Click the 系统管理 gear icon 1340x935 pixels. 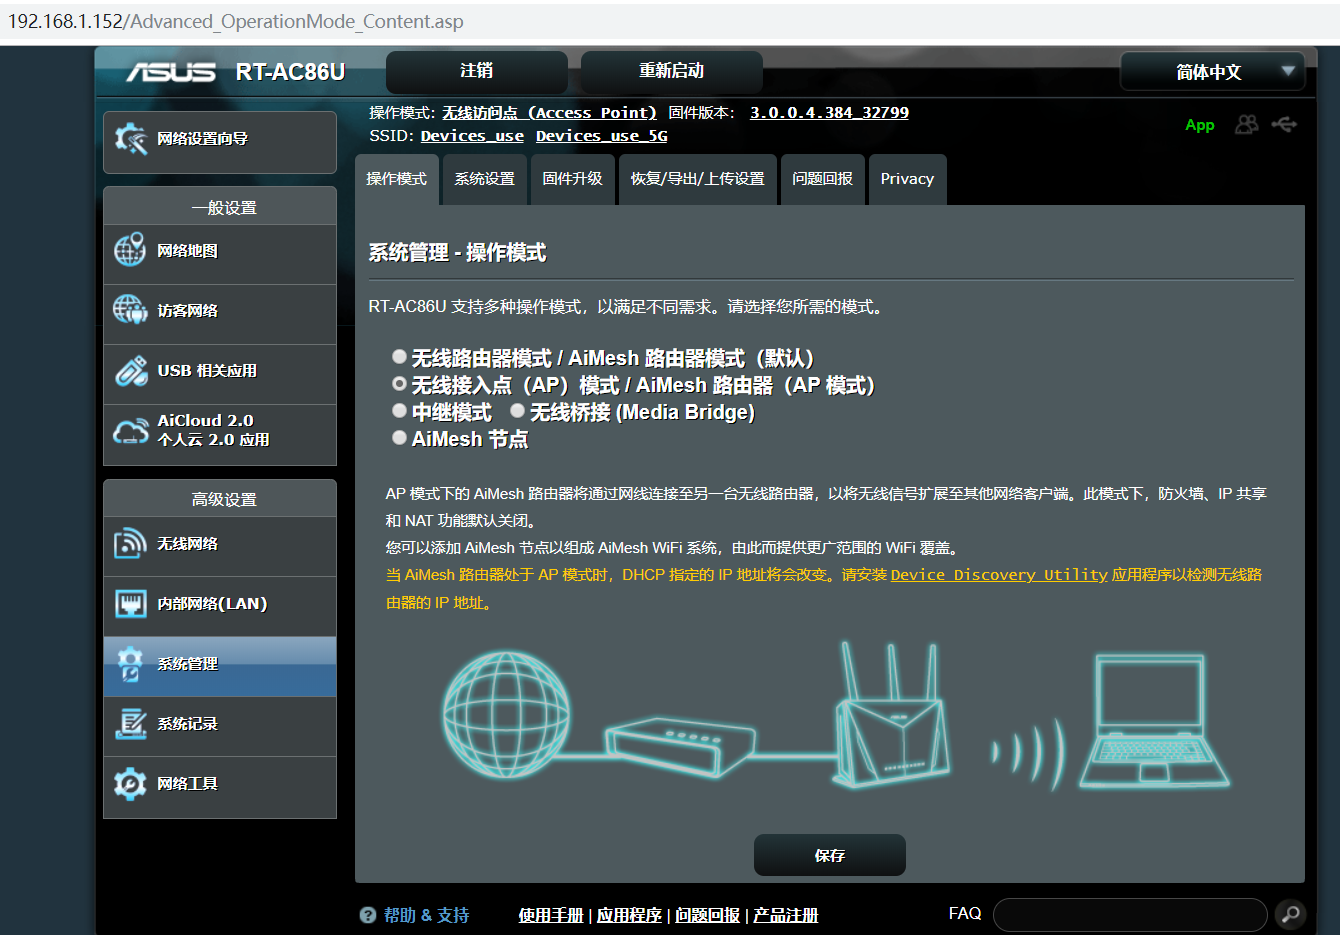coord(130,664)
